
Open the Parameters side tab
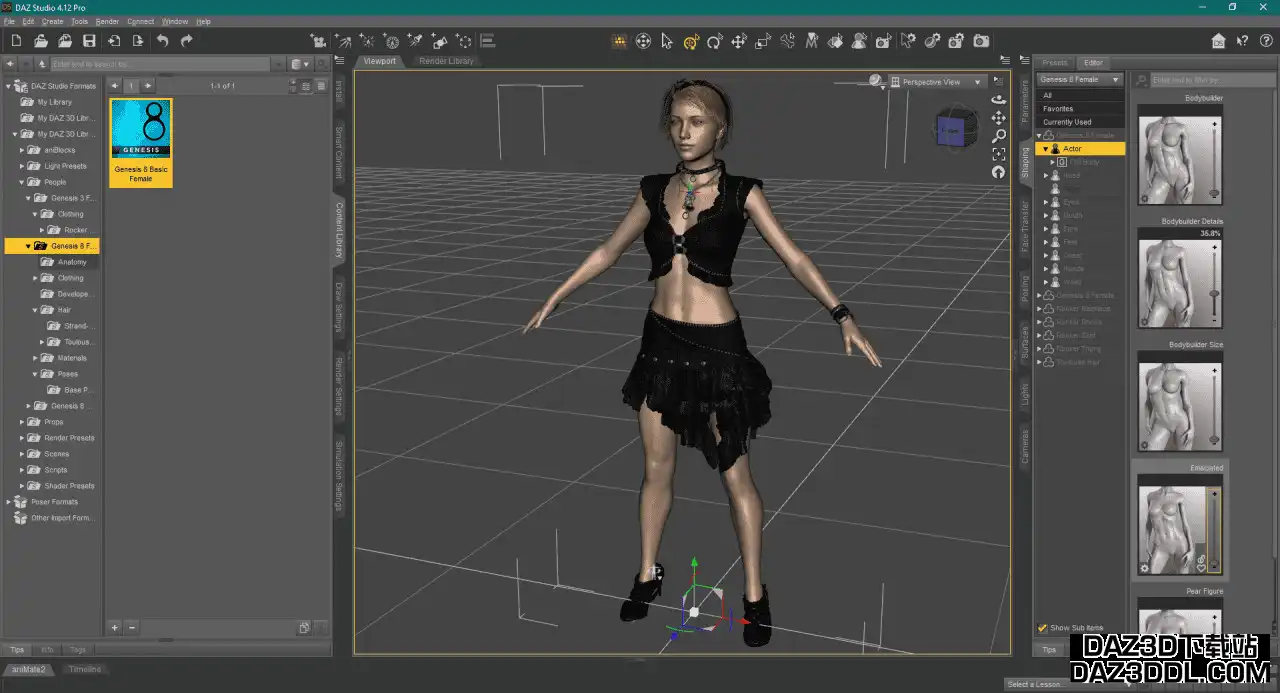[1024, 101]
